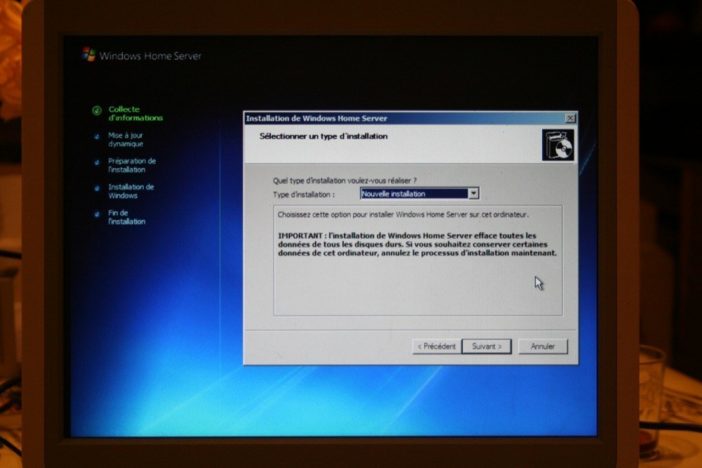Click the Préparation de l'installation step bullet
Viewport: 702px width, 468px height.
[x=97, y=163]
